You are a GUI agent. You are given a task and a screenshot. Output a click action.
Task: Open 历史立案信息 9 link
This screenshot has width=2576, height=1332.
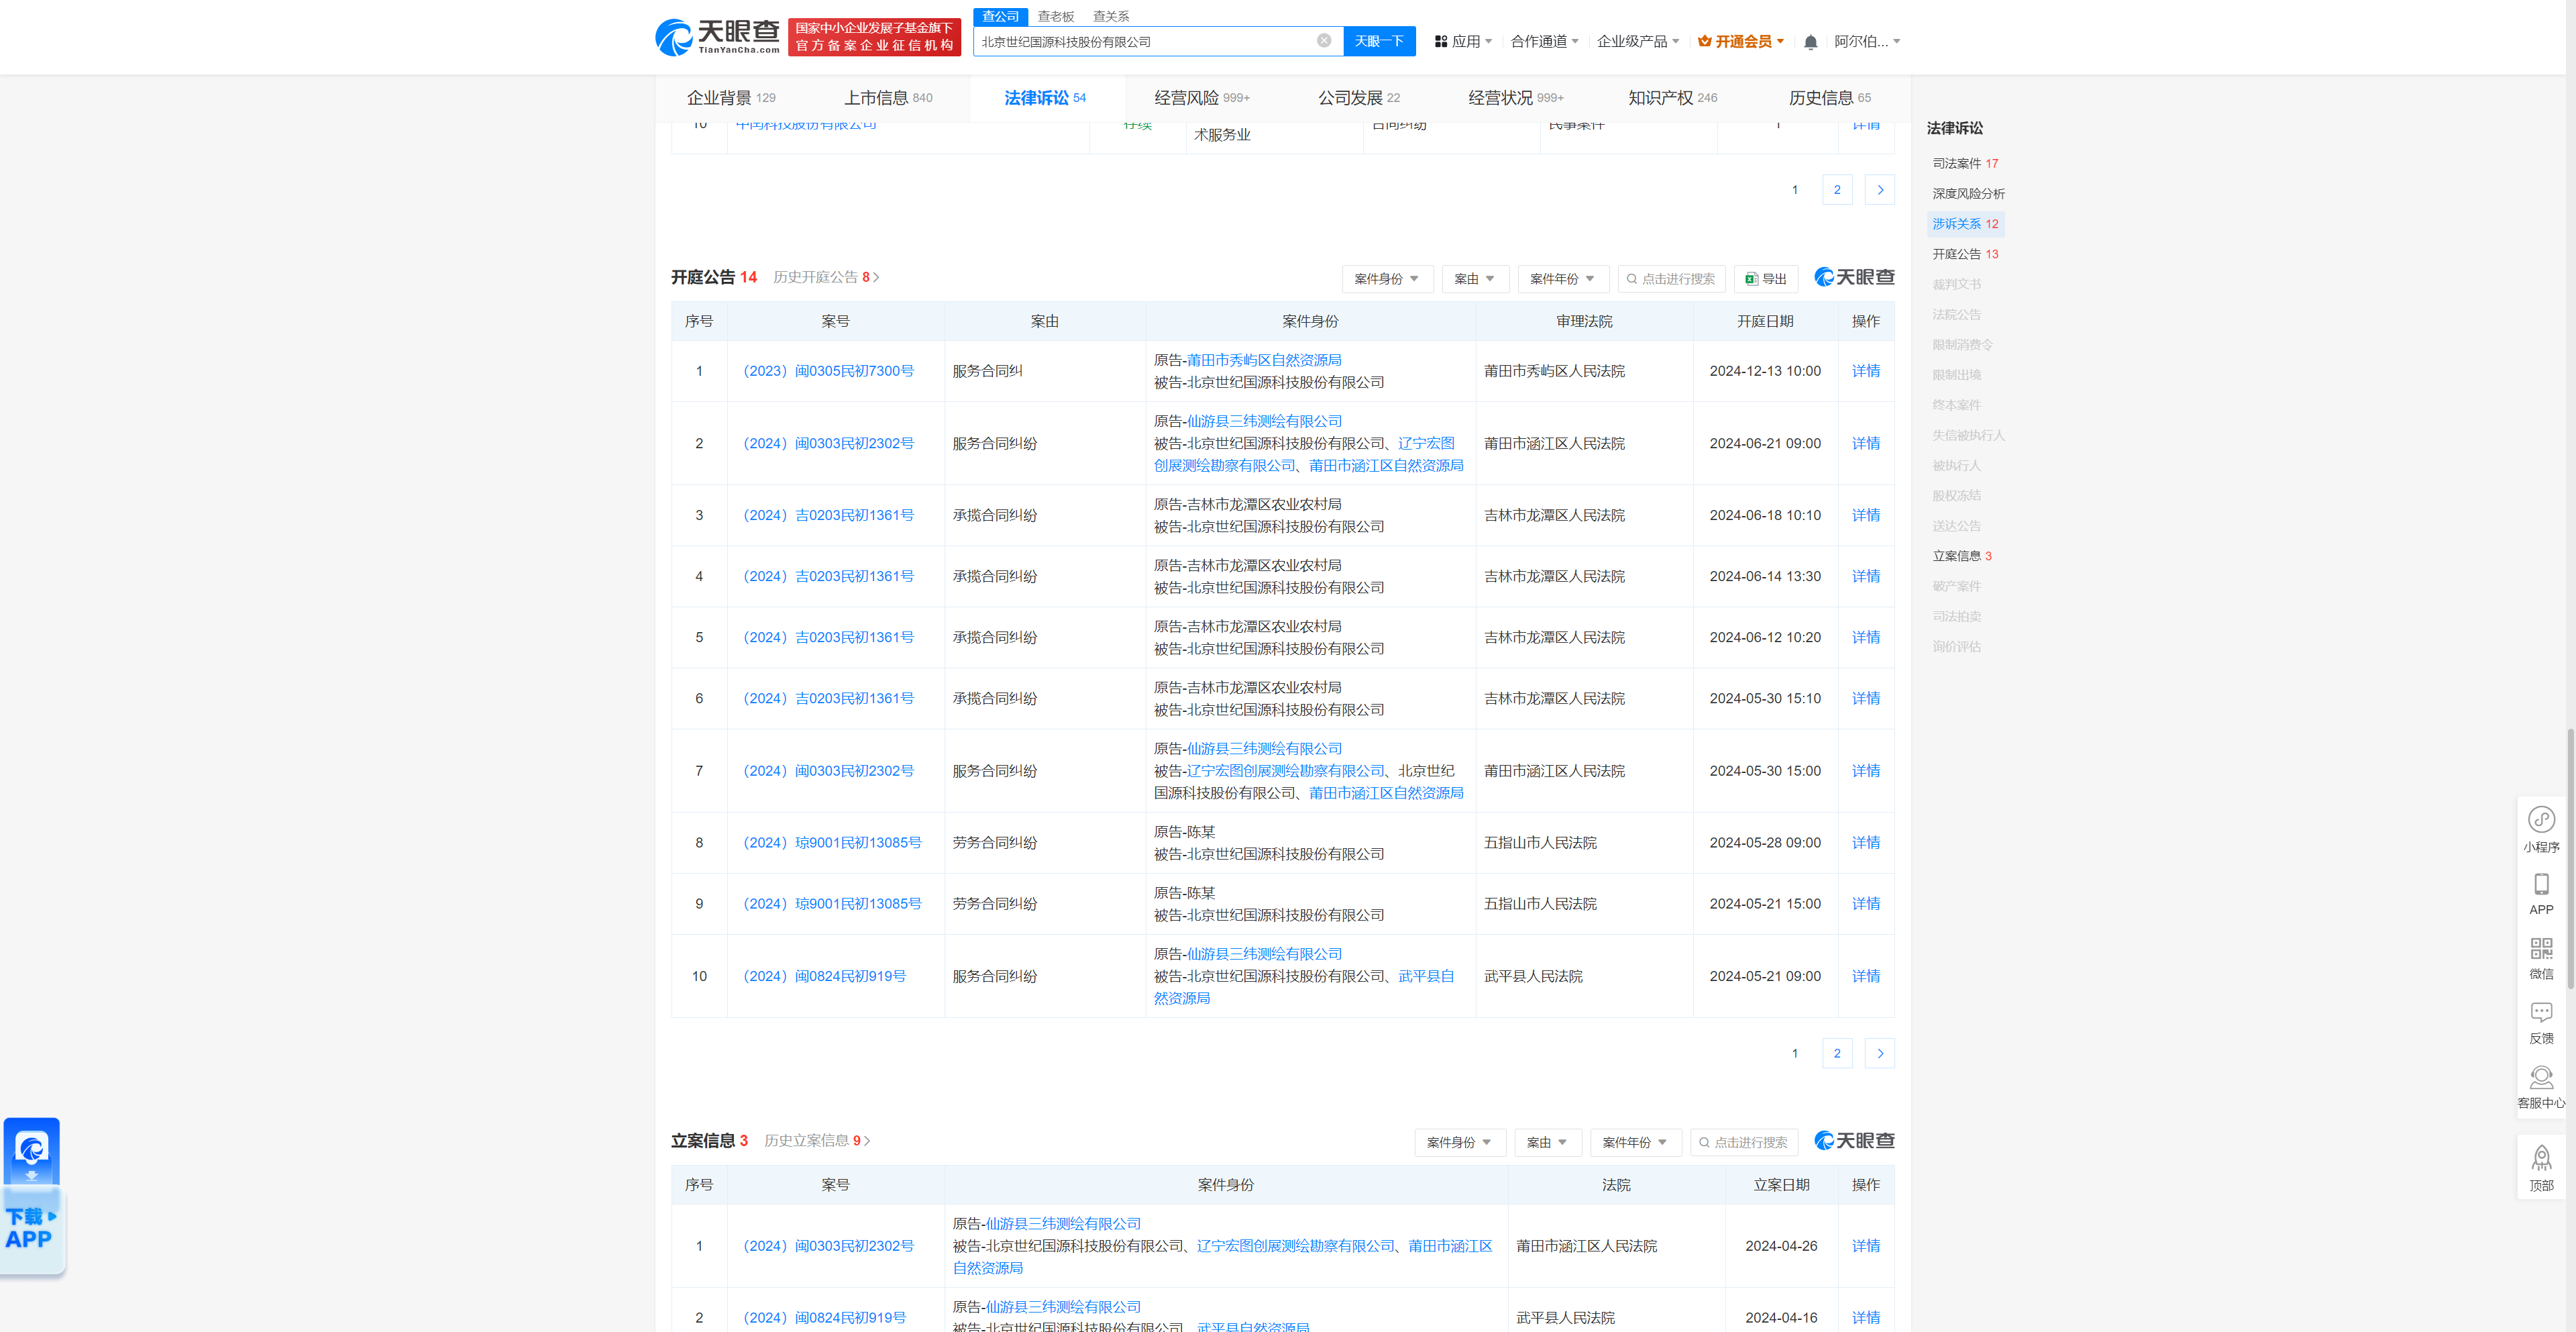pos(817,1140)
